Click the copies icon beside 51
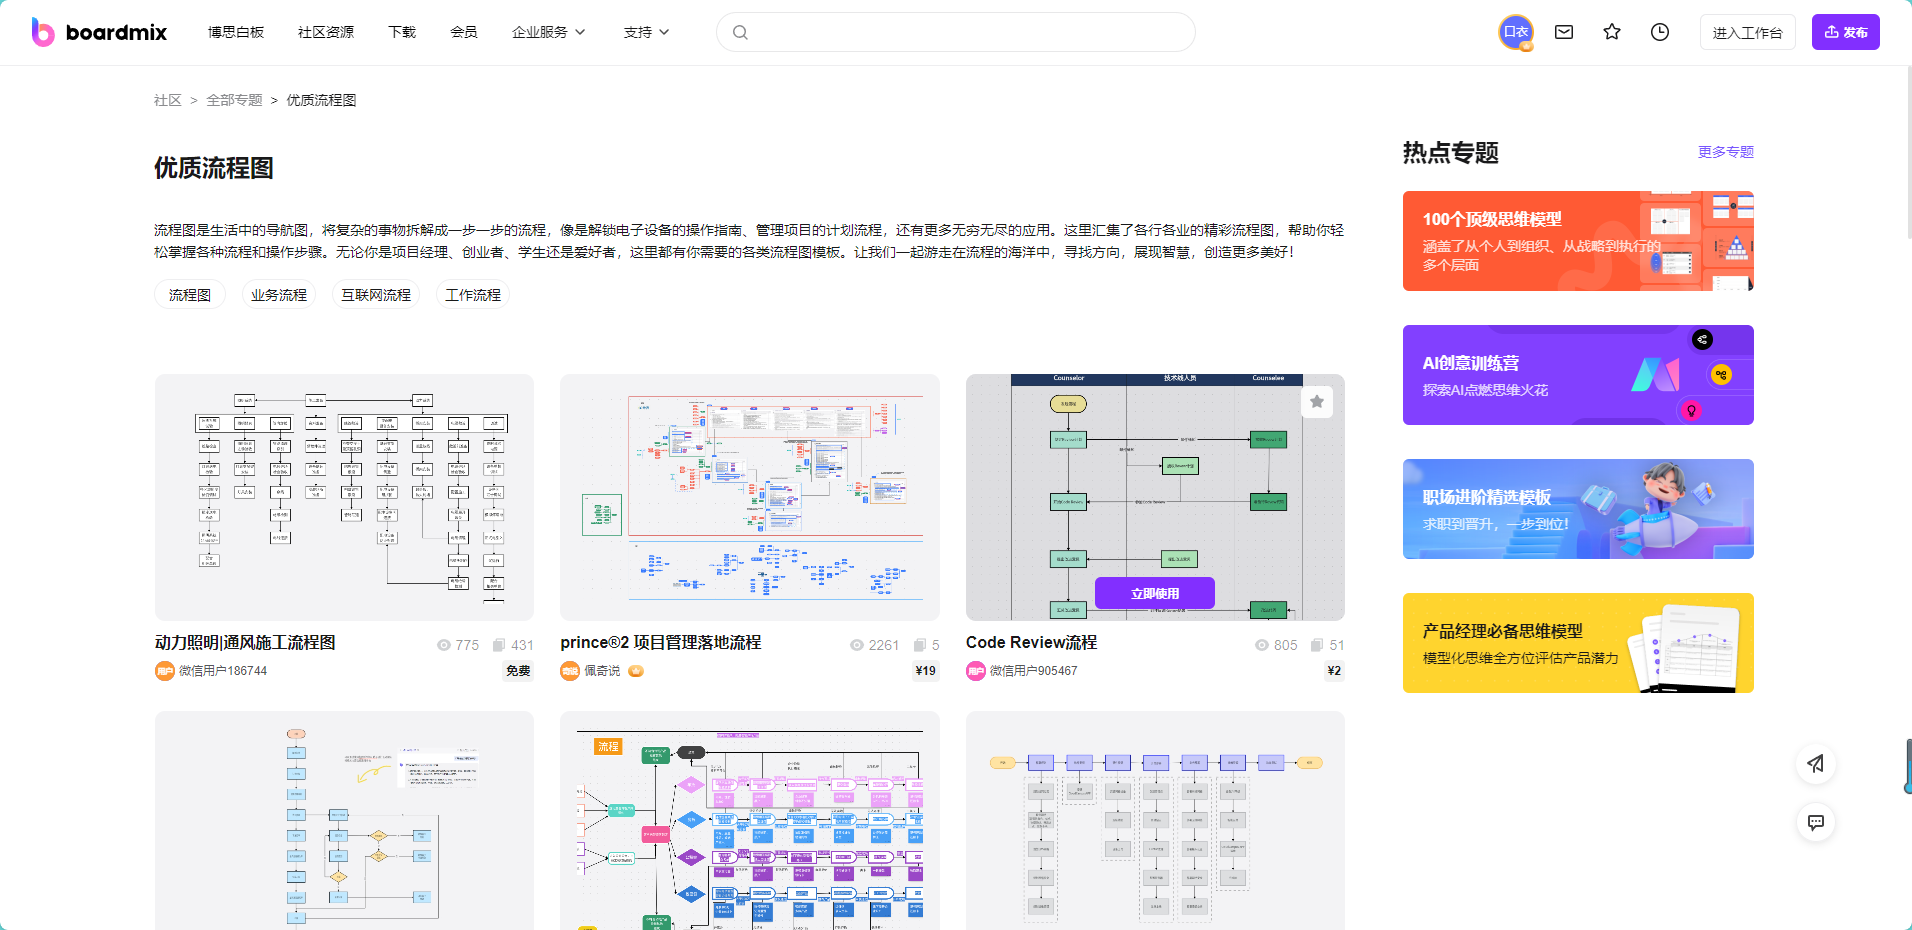The image size is (1912, 930). tap(1317, 645)
